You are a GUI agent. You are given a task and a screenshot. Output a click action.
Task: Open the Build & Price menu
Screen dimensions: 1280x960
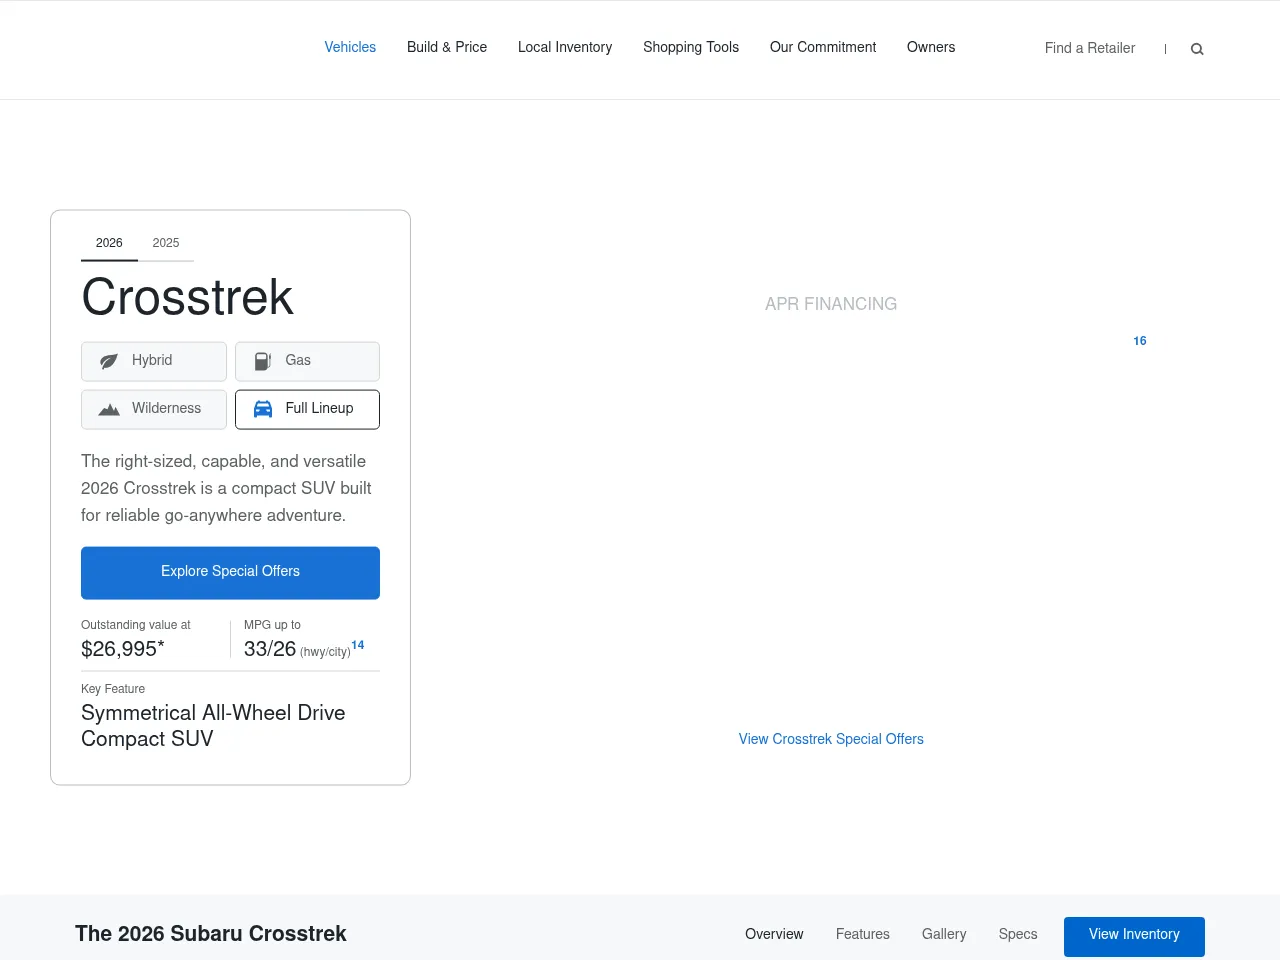(447, 47)
